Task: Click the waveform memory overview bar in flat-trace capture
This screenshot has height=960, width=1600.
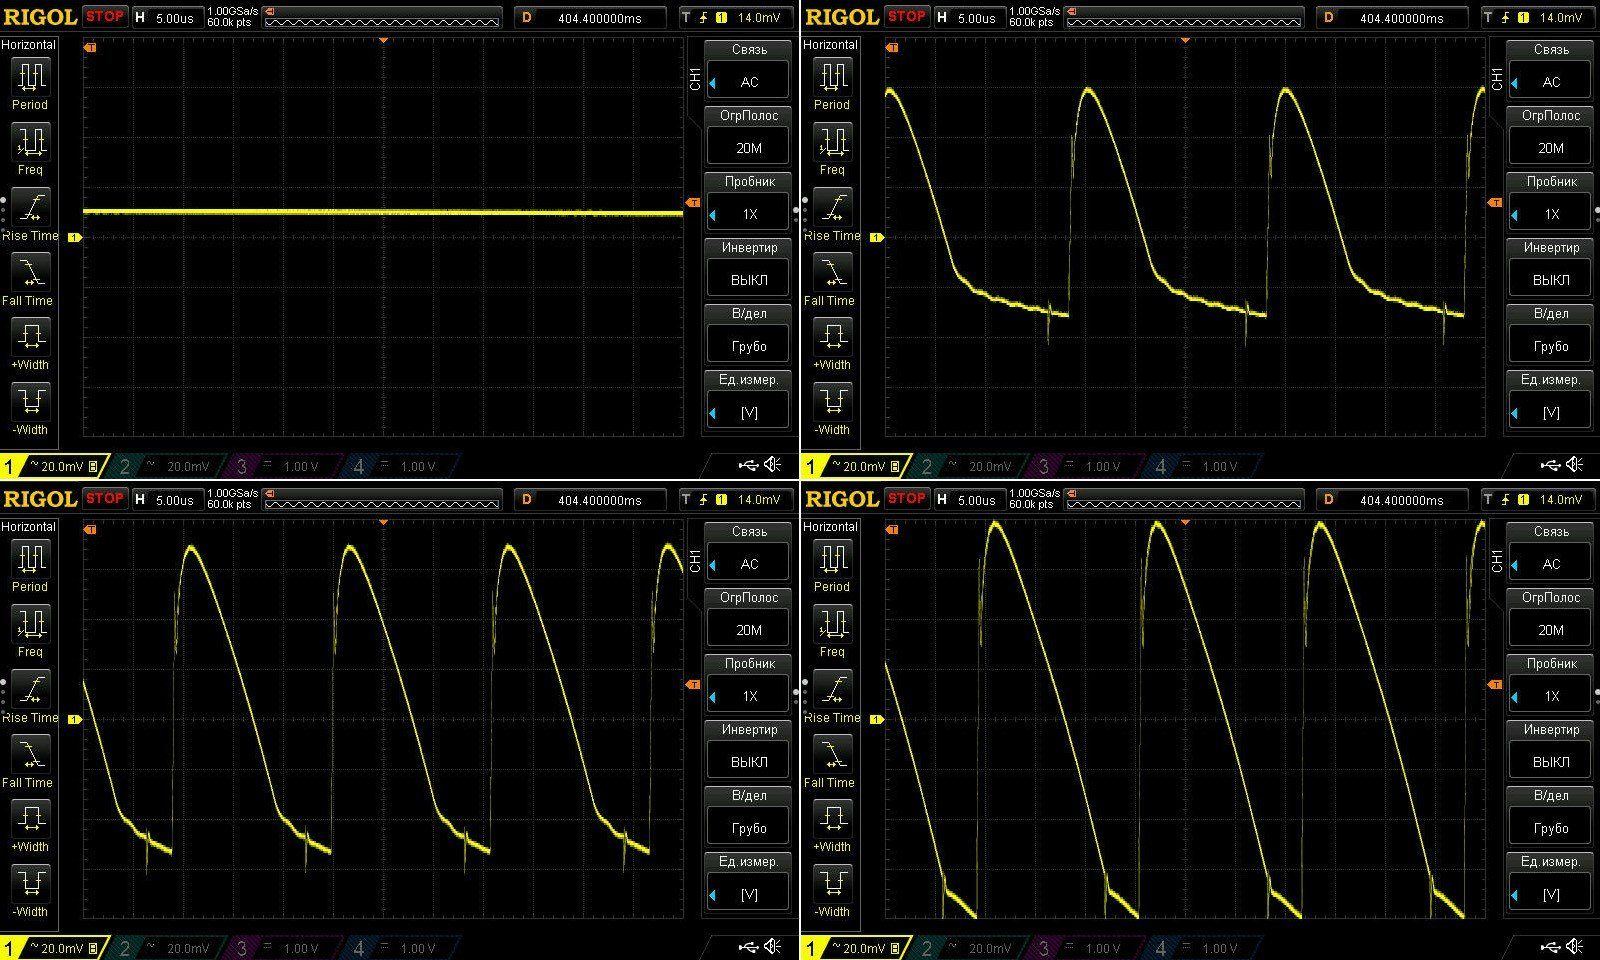Action: click(x=382, y=18)
